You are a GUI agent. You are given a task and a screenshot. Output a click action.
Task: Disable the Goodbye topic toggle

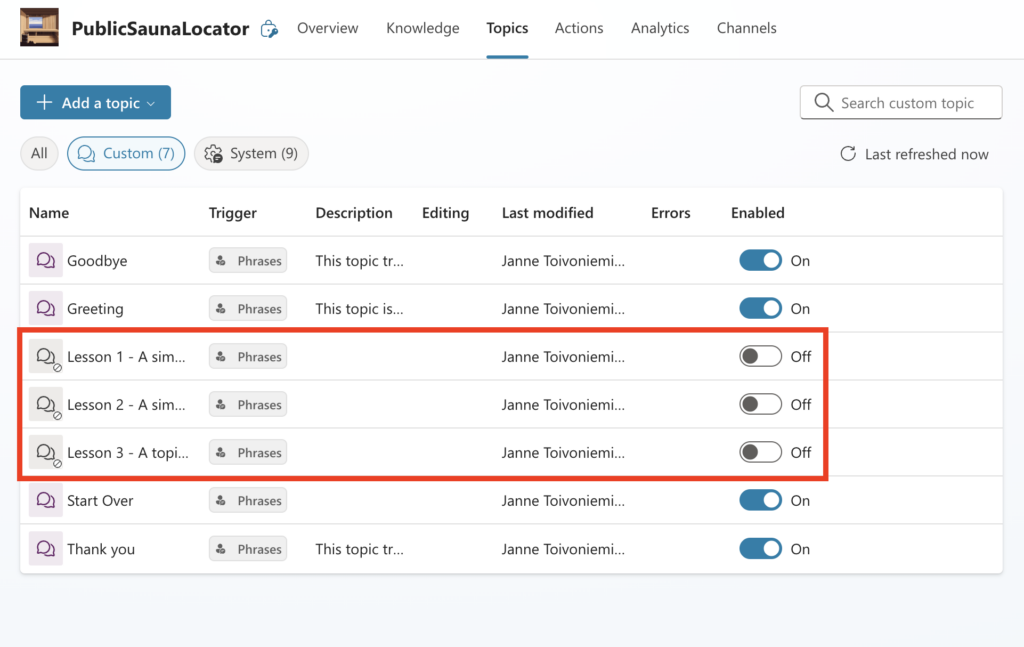[x=760, y=261]
